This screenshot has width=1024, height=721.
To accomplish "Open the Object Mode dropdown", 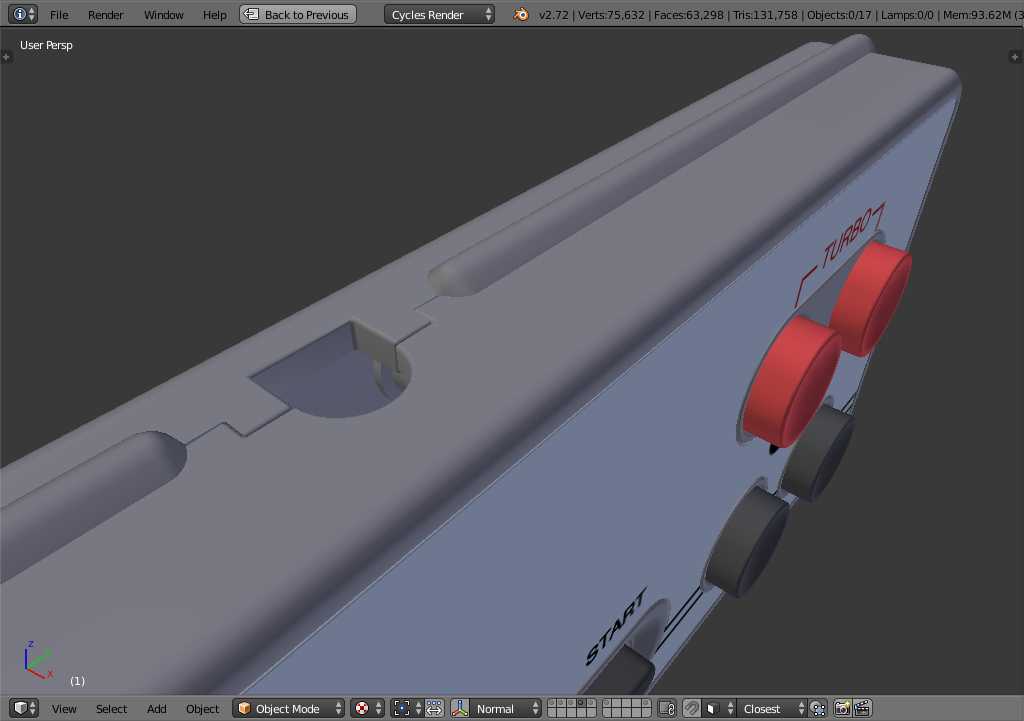I will [289, 708].
